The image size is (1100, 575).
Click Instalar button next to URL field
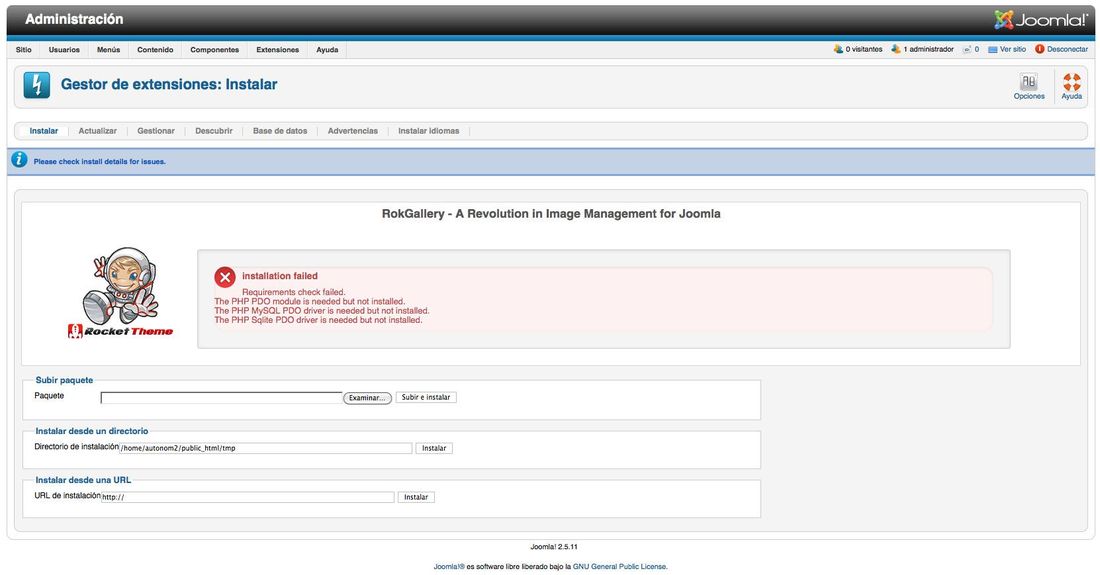(416, 497)
